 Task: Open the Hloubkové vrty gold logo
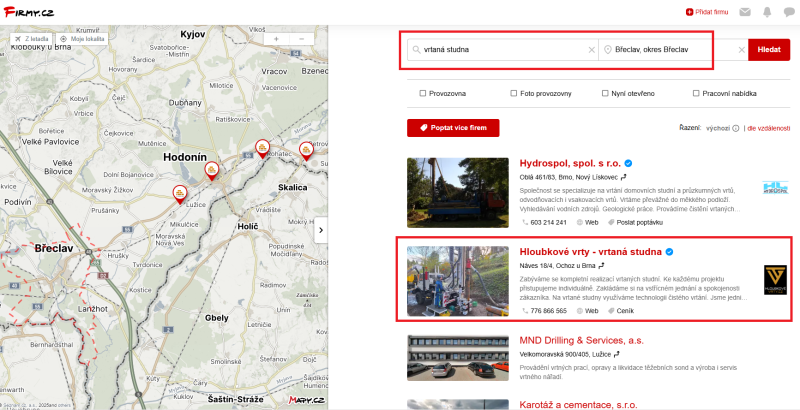[x=776, y=279]
